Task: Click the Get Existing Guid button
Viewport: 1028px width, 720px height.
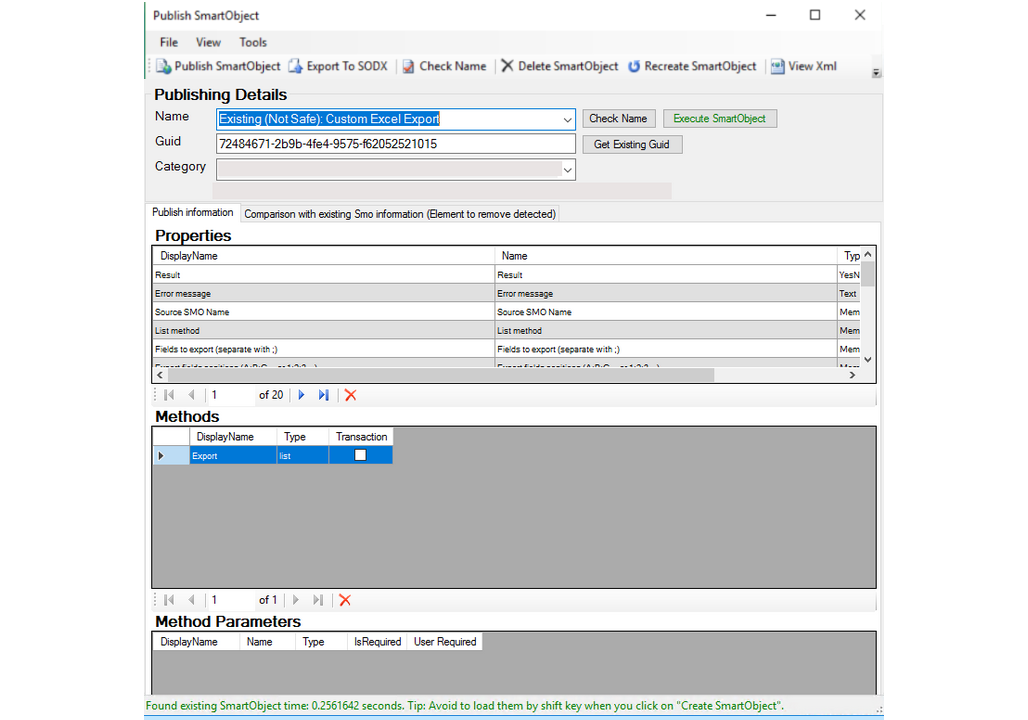Action: click(631, 145)
